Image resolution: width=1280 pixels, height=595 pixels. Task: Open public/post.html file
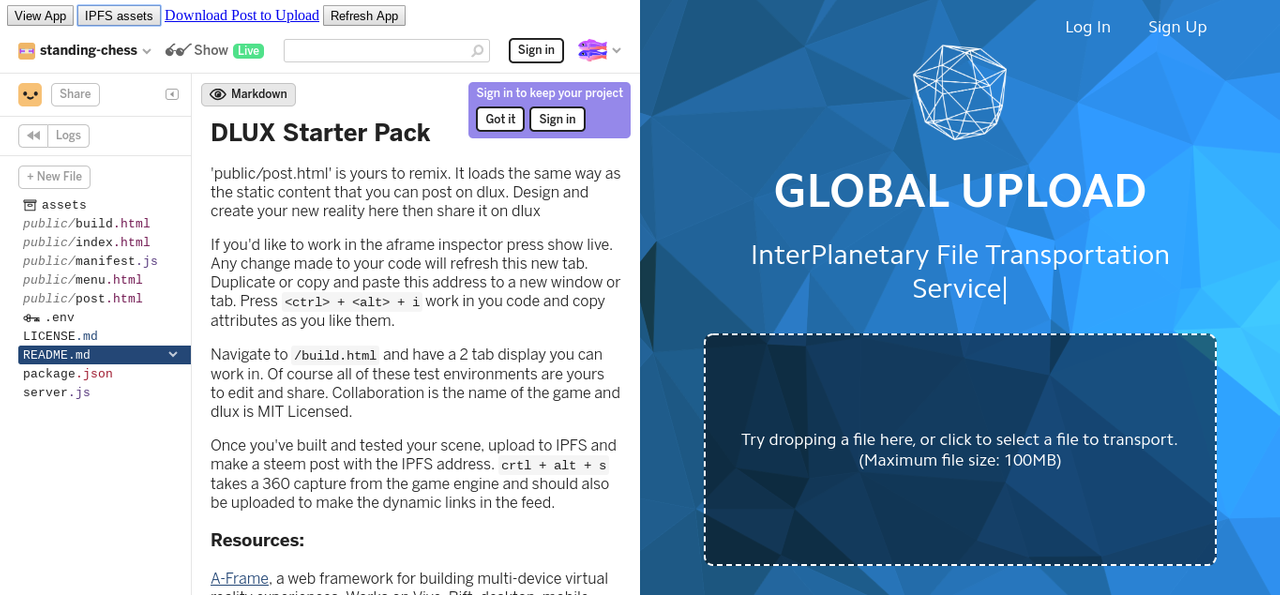(83, 299)
